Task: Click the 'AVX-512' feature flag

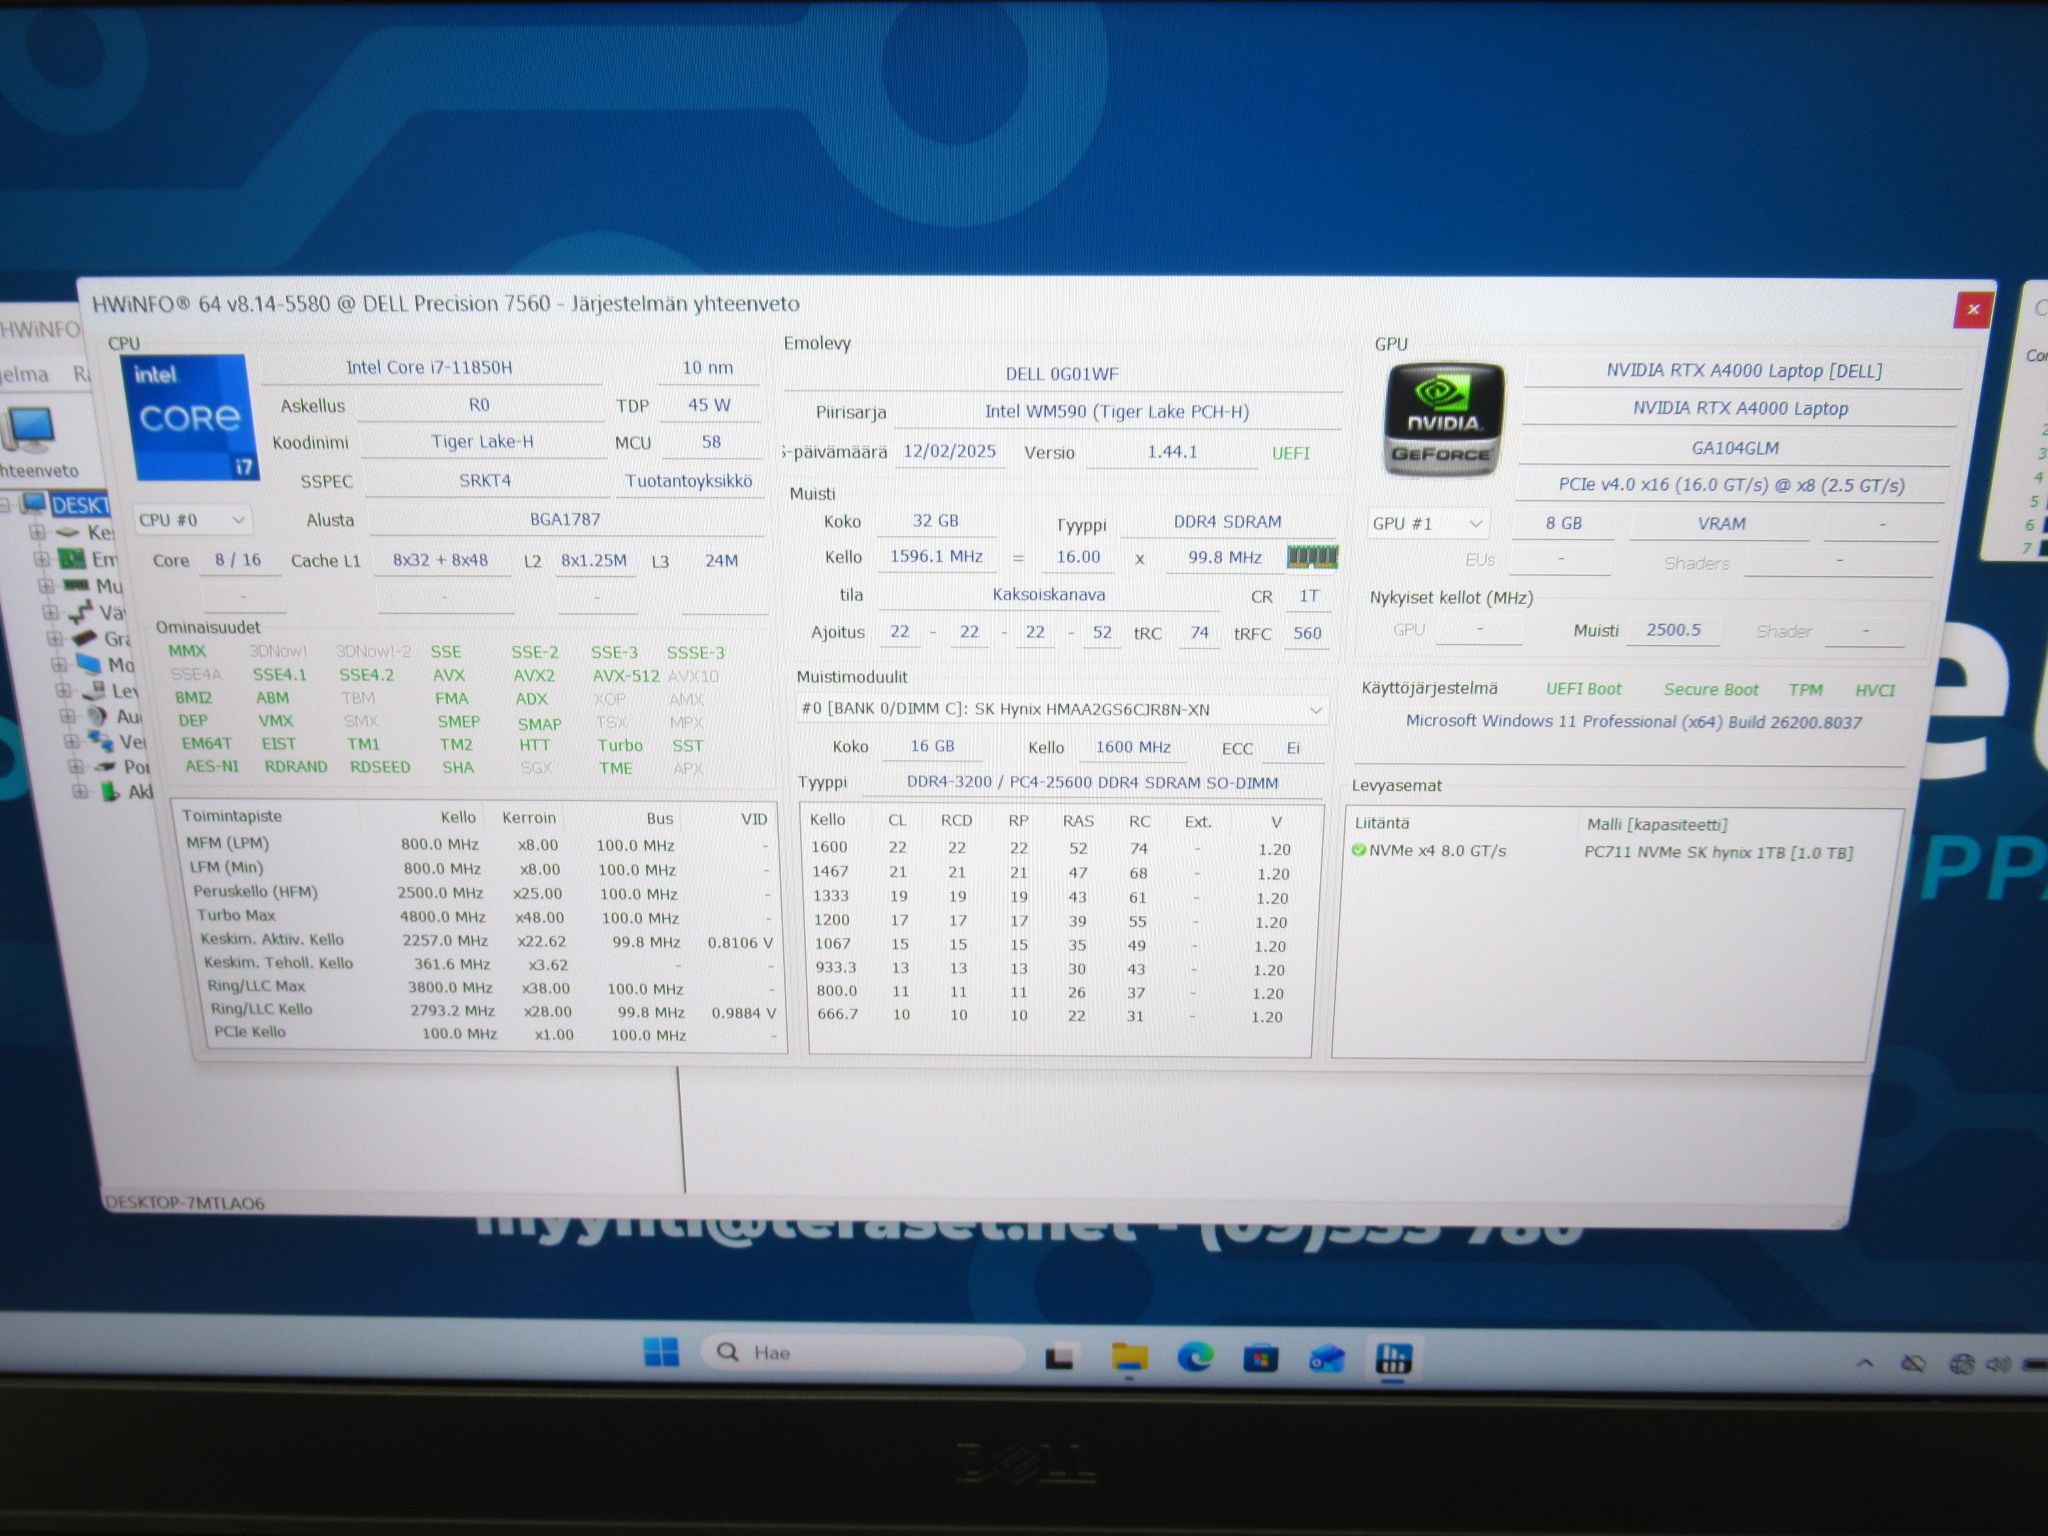Action: tap(626, 676)
